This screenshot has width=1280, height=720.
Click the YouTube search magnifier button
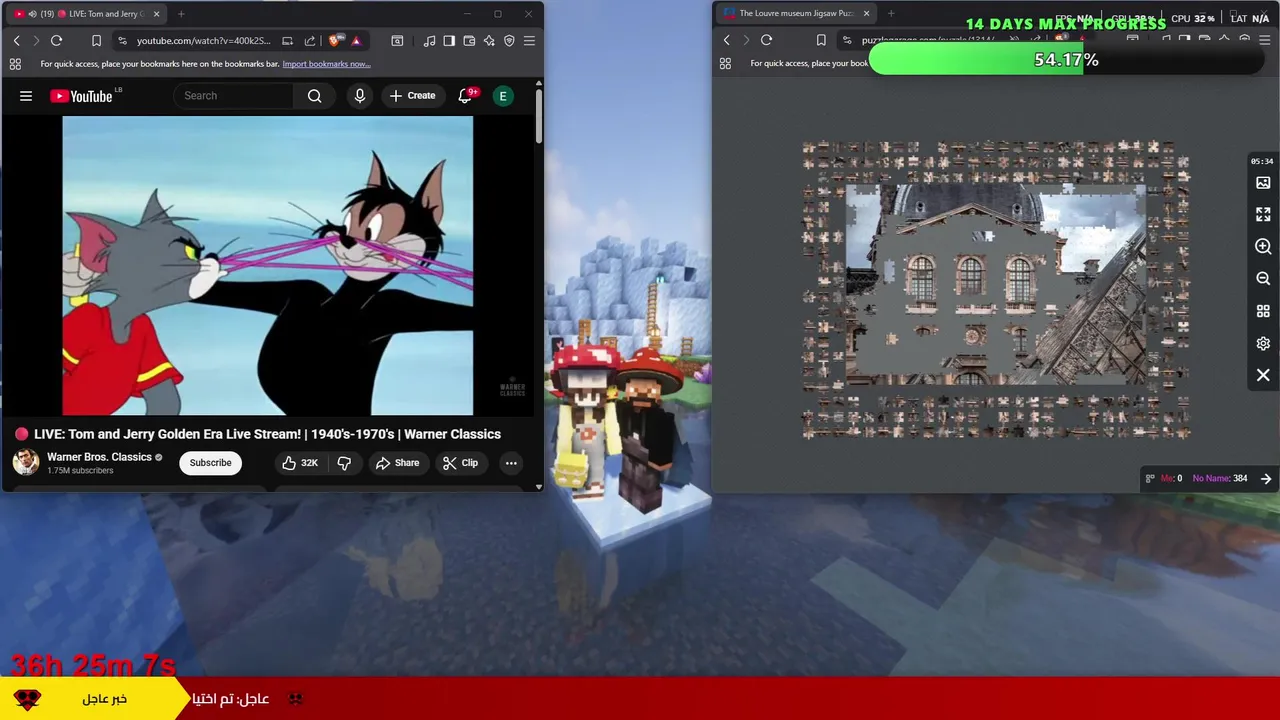(x=315, y=96)
